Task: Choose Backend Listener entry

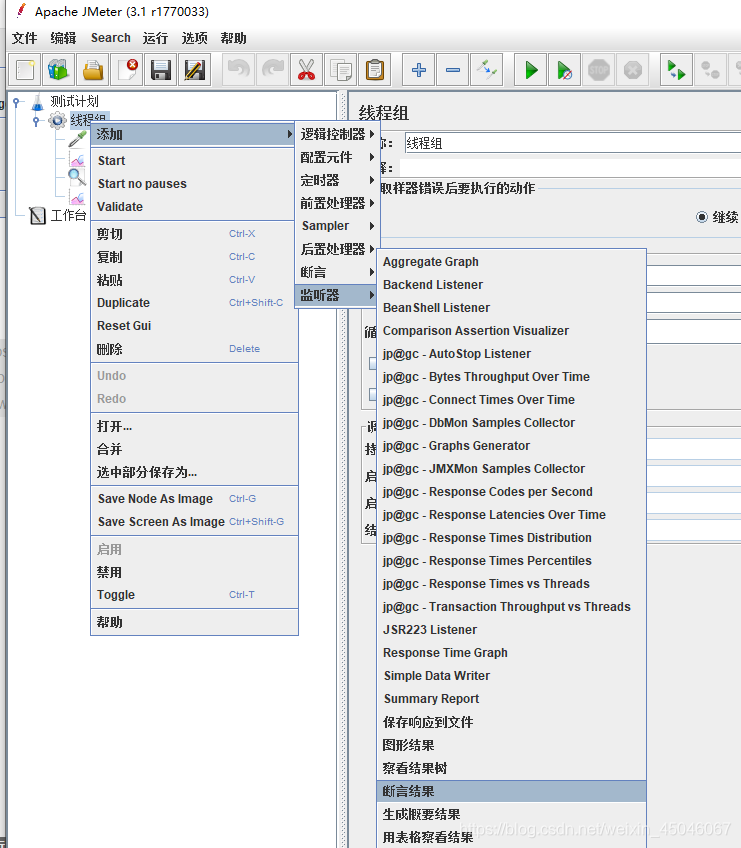Action: 512,284
